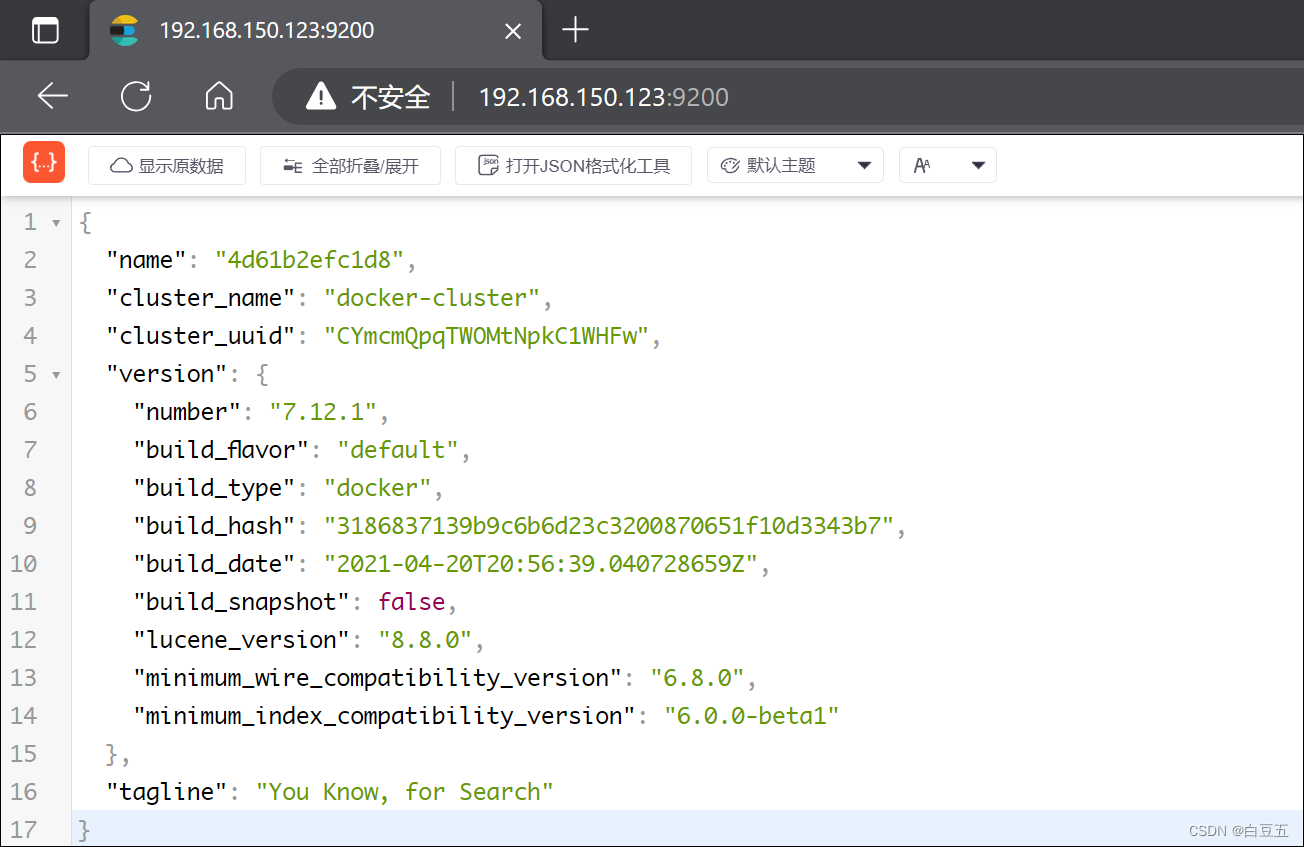Click the build_date value "2021-04-20T20:56:39.040728659Z"

540,564
